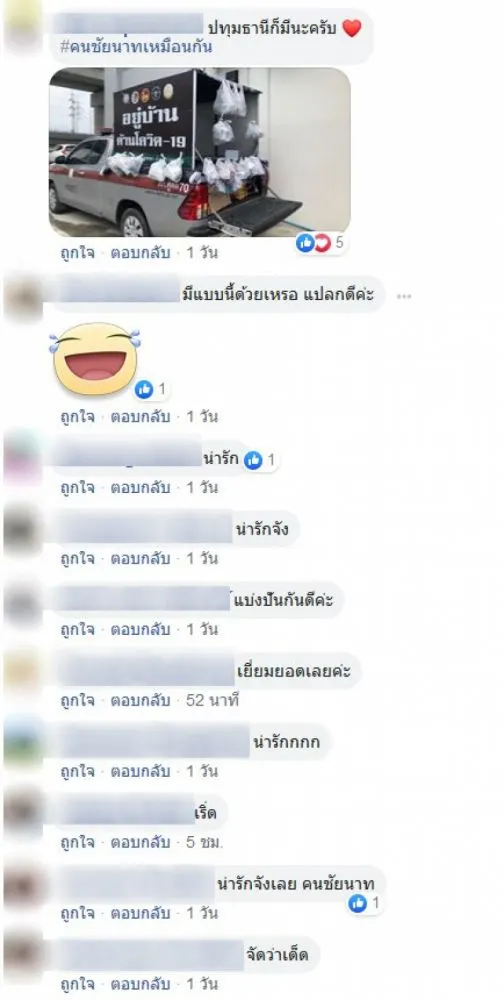Click ถูกใจ under the truck photo comment
This screenshot has width=504, height=1000.
coord(77,253)
